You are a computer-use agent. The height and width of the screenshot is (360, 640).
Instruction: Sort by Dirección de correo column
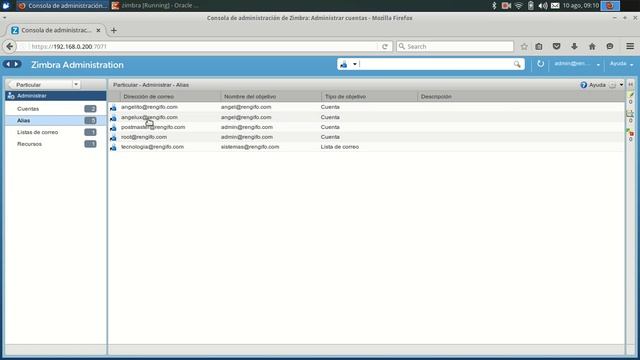170,97
